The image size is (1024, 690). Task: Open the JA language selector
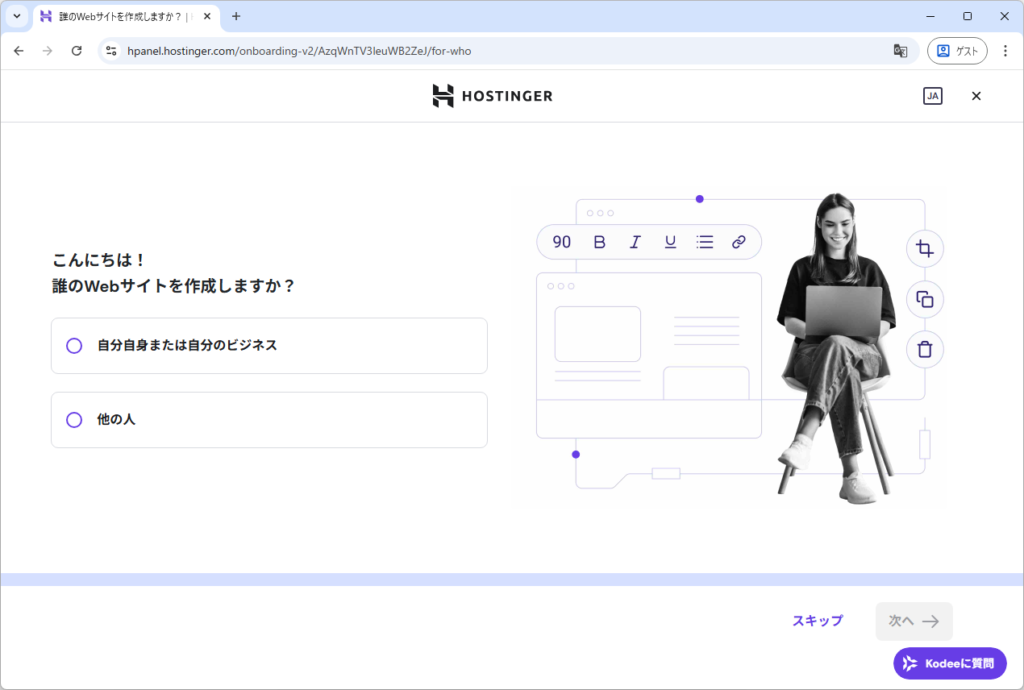[x=932, y=96]
